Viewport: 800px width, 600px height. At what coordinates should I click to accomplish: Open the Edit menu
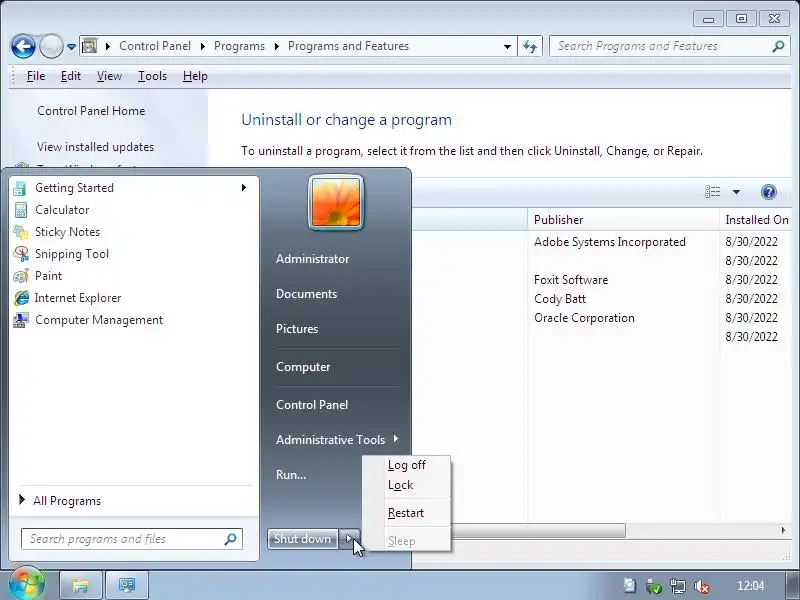tap(70, 76)
